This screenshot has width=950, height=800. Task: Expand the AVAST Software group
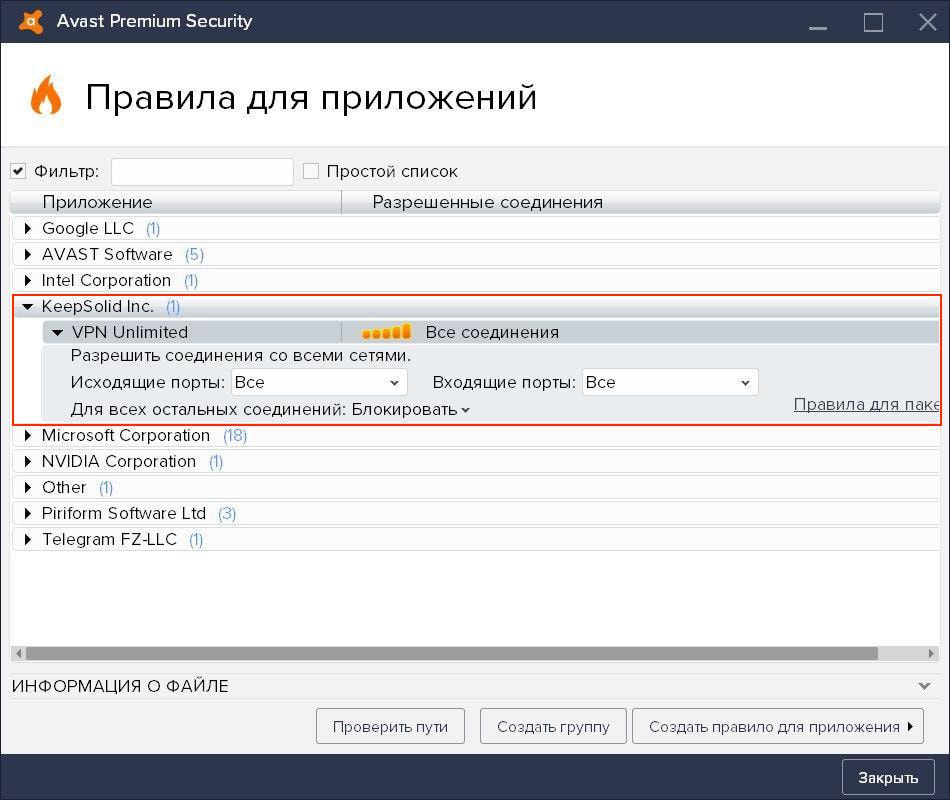coord(29,255)
